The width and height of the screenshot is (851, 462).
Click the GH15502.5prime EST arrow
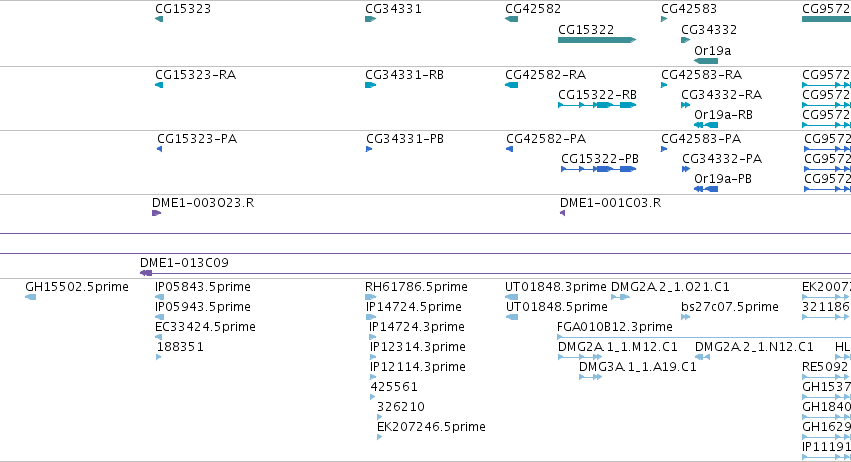(31, 297)
